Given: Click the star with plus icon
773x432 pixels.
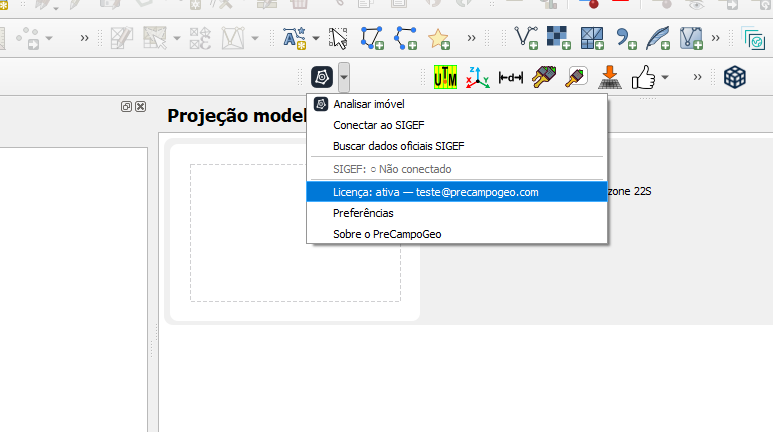Looking at the screenshot, I should click(x=439, y=38).
